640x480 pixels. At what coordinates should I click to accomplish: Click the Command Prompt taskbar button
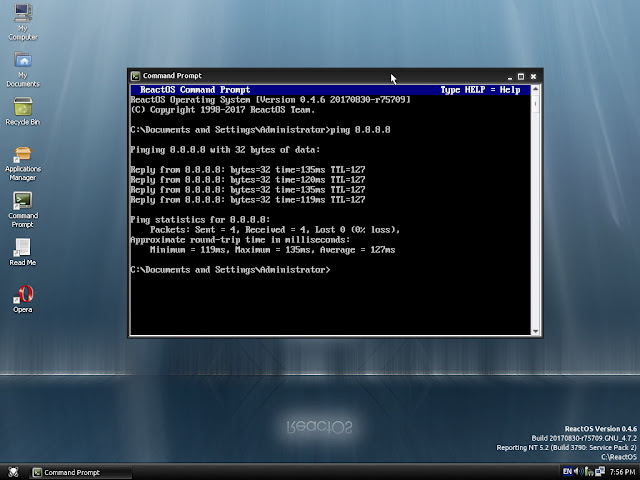pyautogui.click(x=81, y=472)
